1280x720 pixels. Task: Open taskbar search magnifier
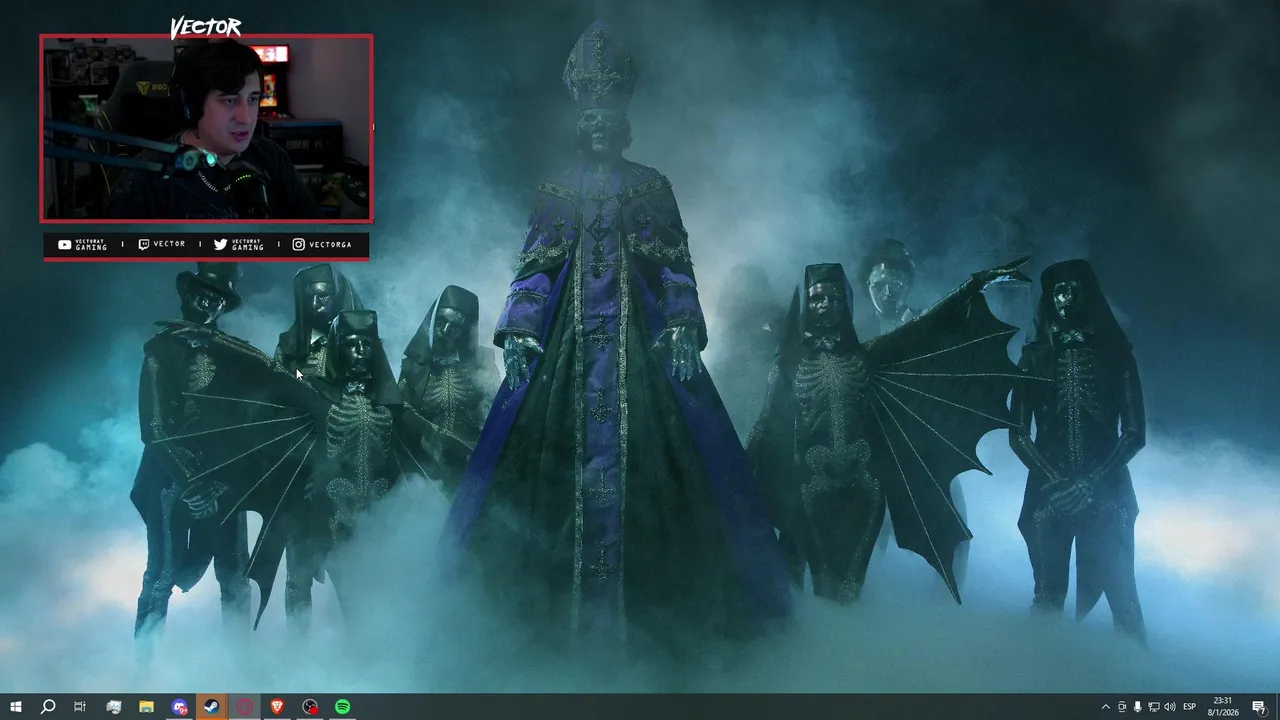point(47,707)
